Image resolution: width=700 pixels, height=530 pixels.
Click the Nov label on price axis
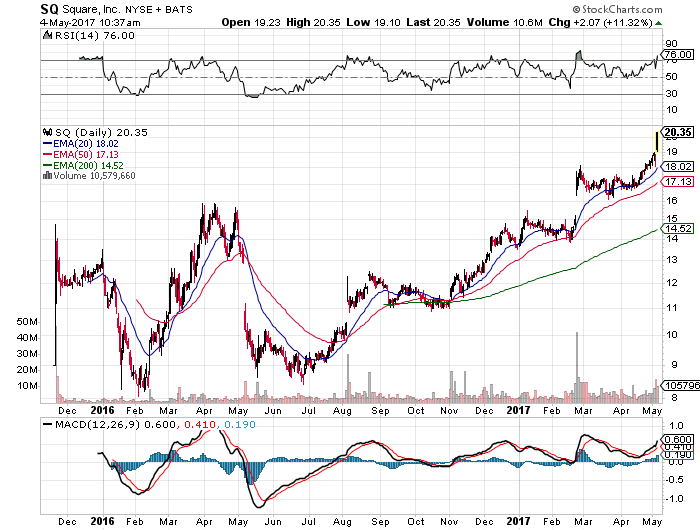tap(449, 411)
